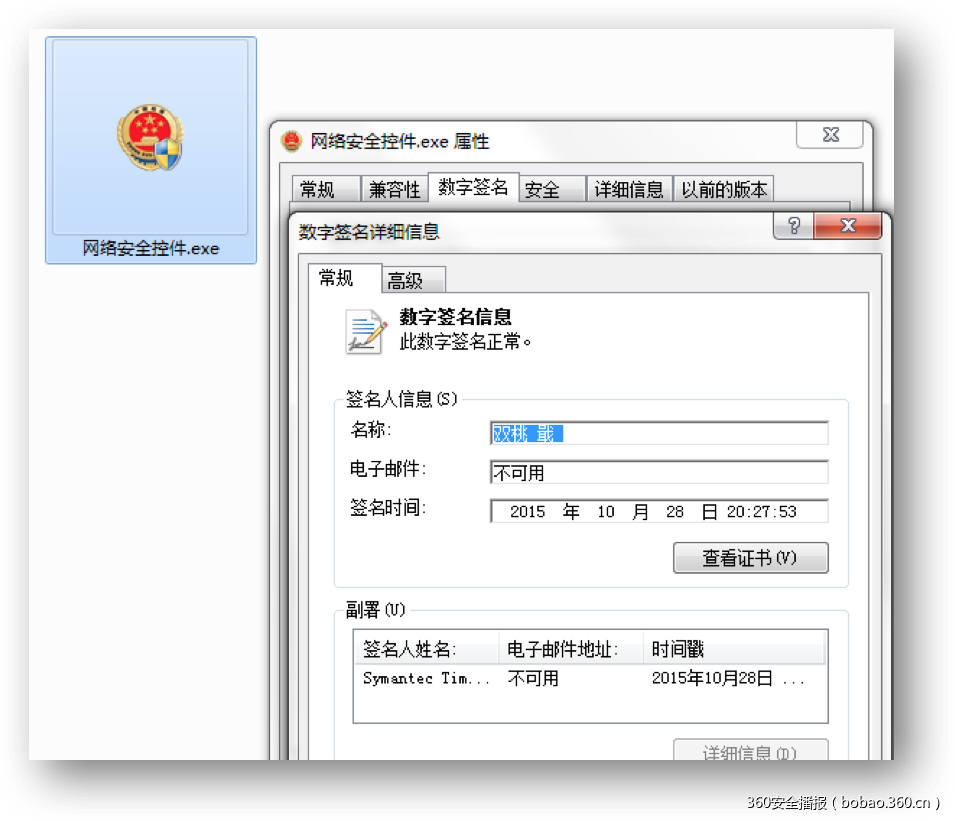Switch to the 详细信息 tab
Viewport: 955px width, 821px height.
[x=629, y=188]
